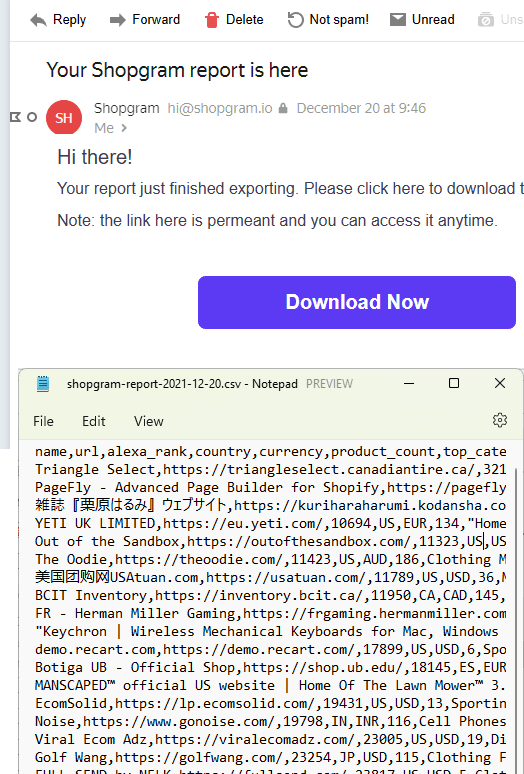Click the email subject Your Shopgram report is here
Screen dimensions: 524x774
click(x=177, y=70)
